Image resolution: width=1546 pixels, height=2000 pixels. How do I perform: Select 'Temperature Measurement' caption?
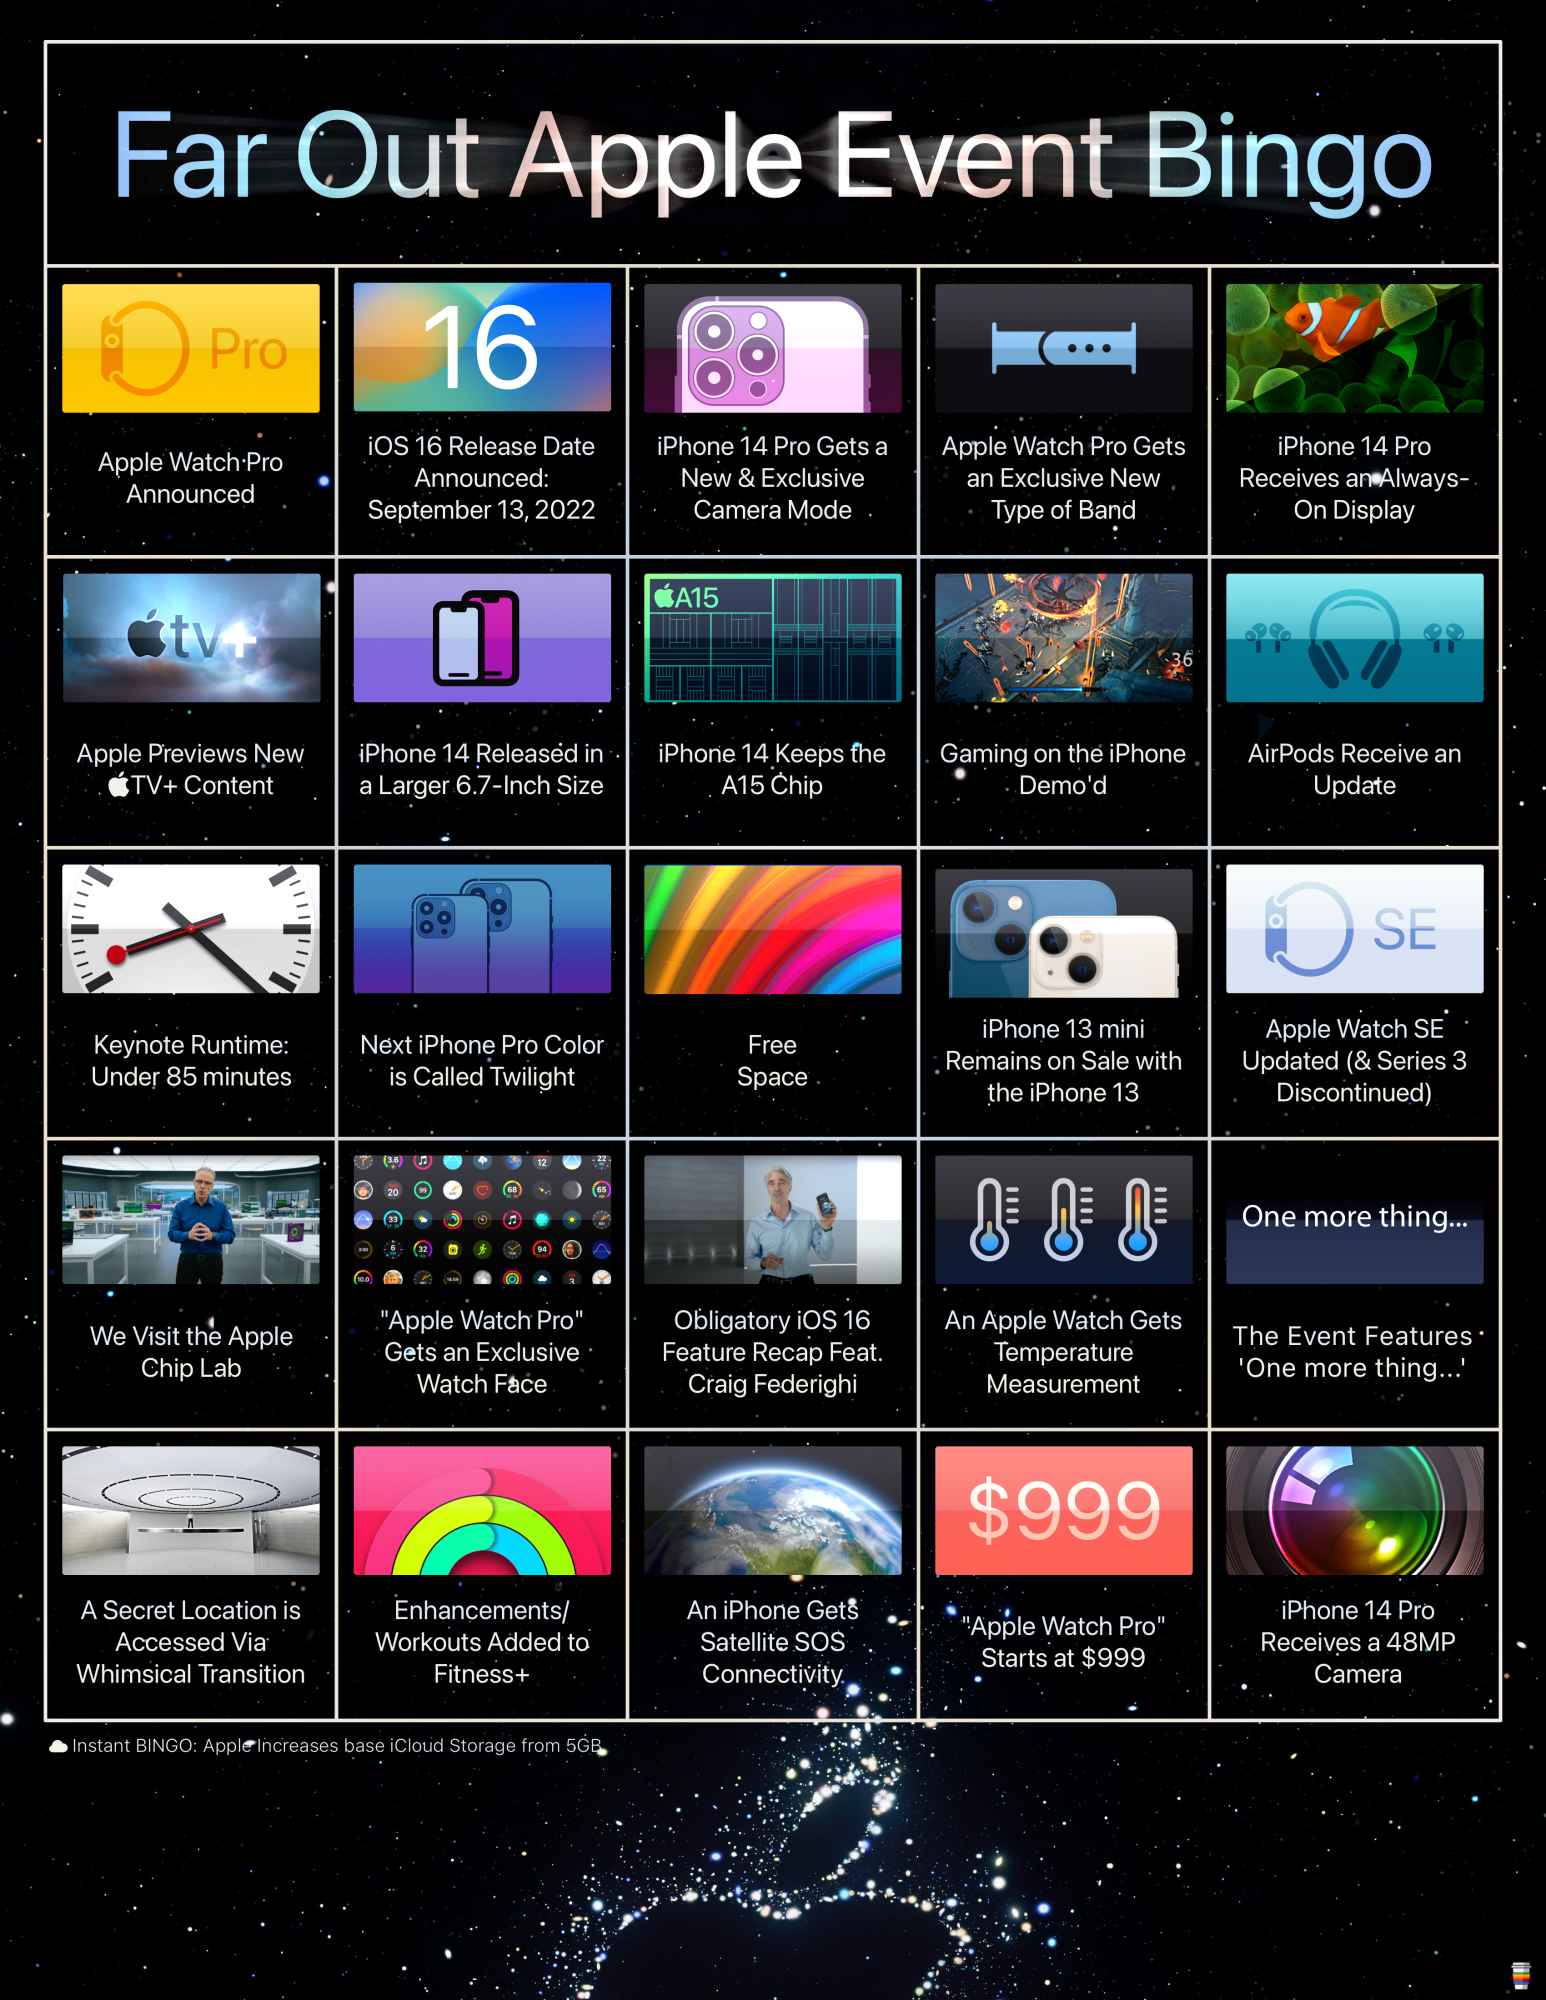click(1064, 1352)
